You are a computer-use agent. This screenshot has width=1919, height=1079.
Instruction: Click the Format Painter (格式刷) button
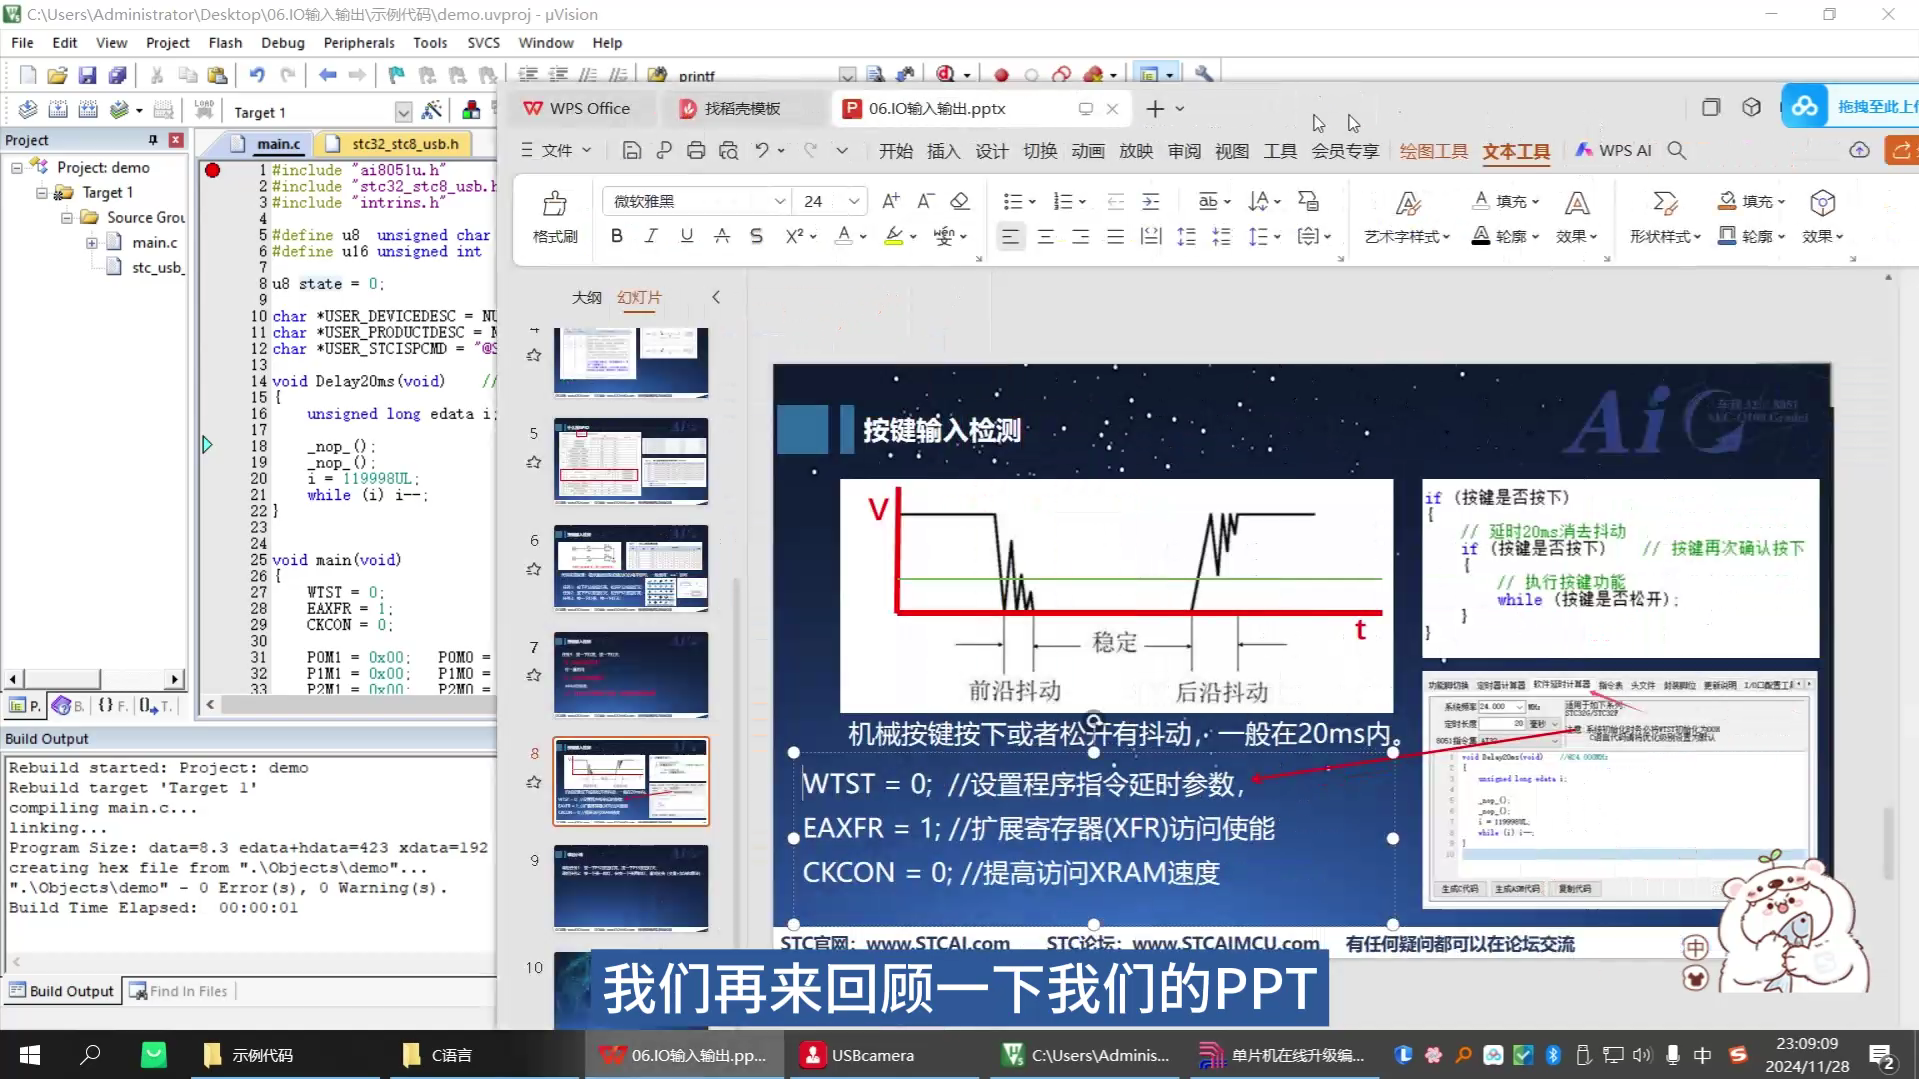(x=555, y=217)
